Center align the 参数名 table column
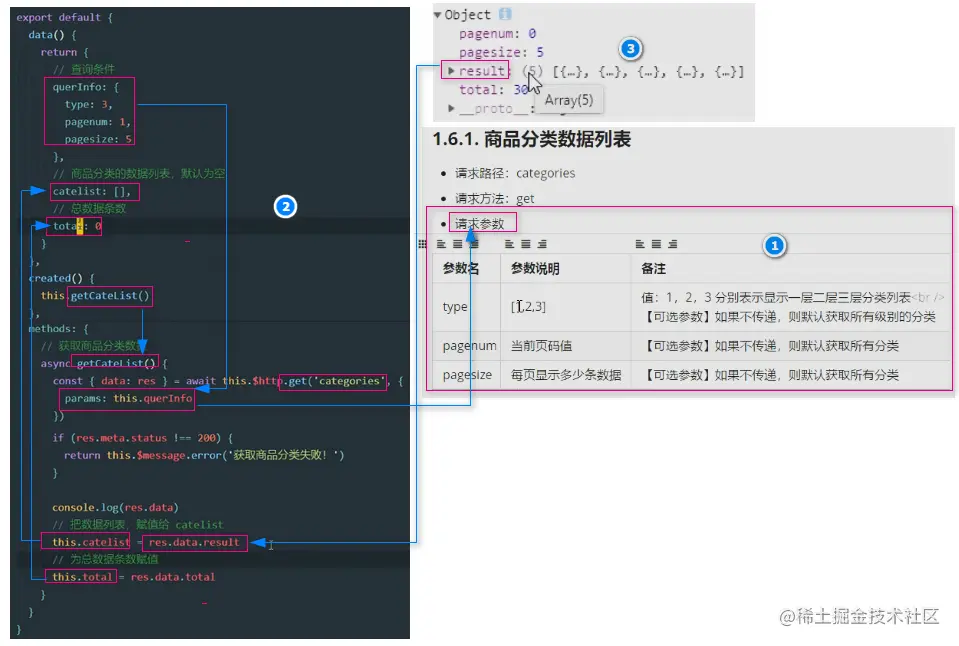The height and width of the screenshot is (646, 959). click(x=457, y=244)
